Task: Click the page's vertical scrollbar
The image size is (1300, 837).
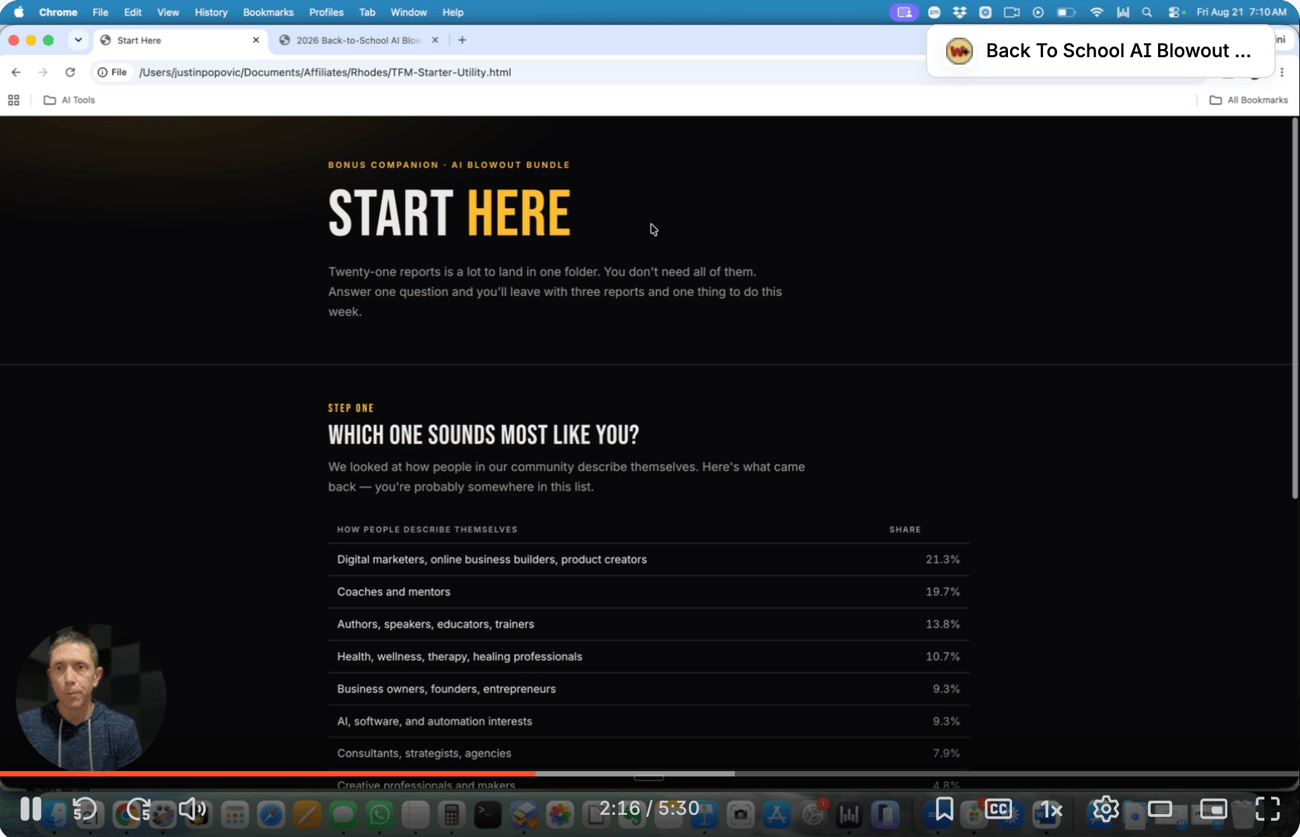Action: tap(1295, 310)
